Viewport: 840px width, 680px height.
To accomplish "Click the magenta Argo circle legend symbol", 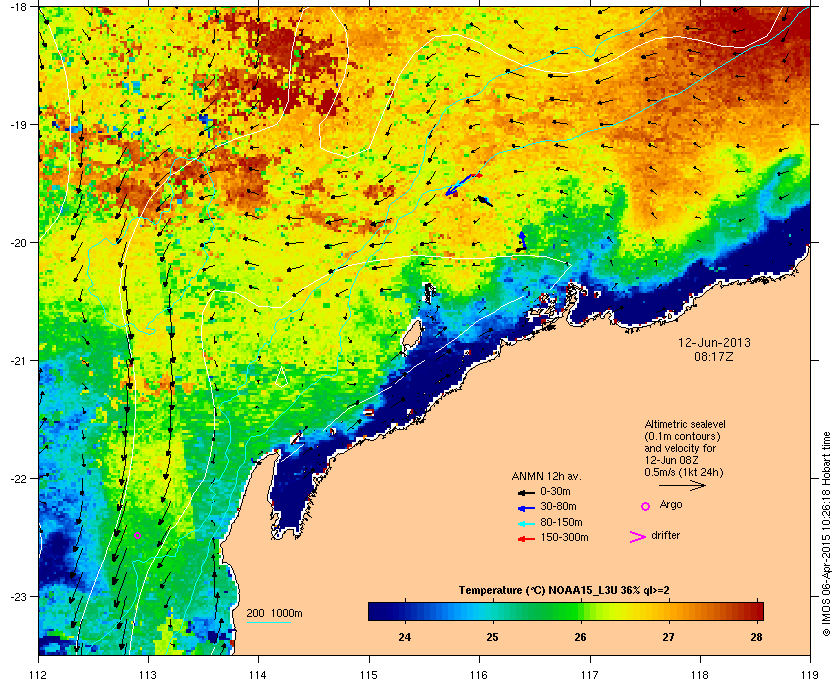I will [x=646, y=506].
